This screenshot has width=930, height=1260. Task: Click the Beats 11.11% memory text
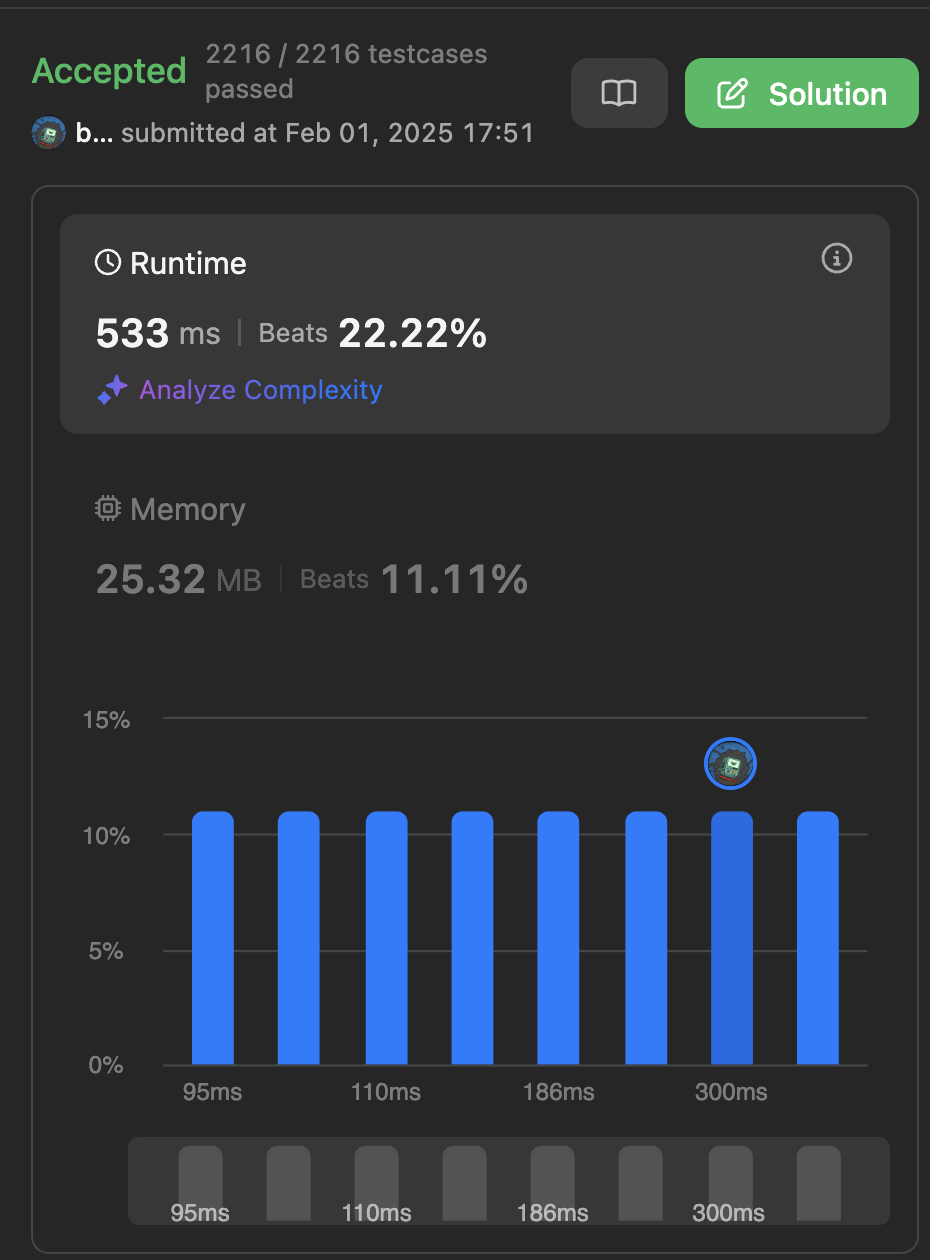click(414, 578)
